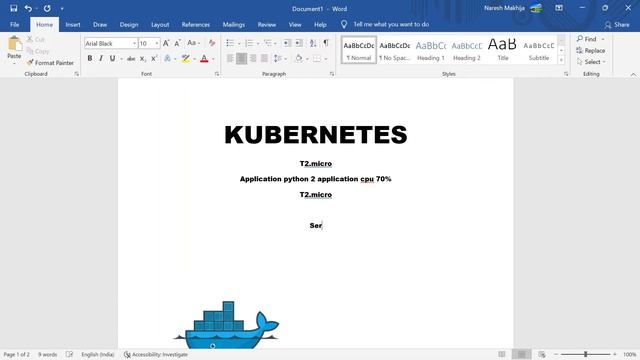Toggle Superscript formatting
Viewport: 640px width, 360px height.
point(154,59)
